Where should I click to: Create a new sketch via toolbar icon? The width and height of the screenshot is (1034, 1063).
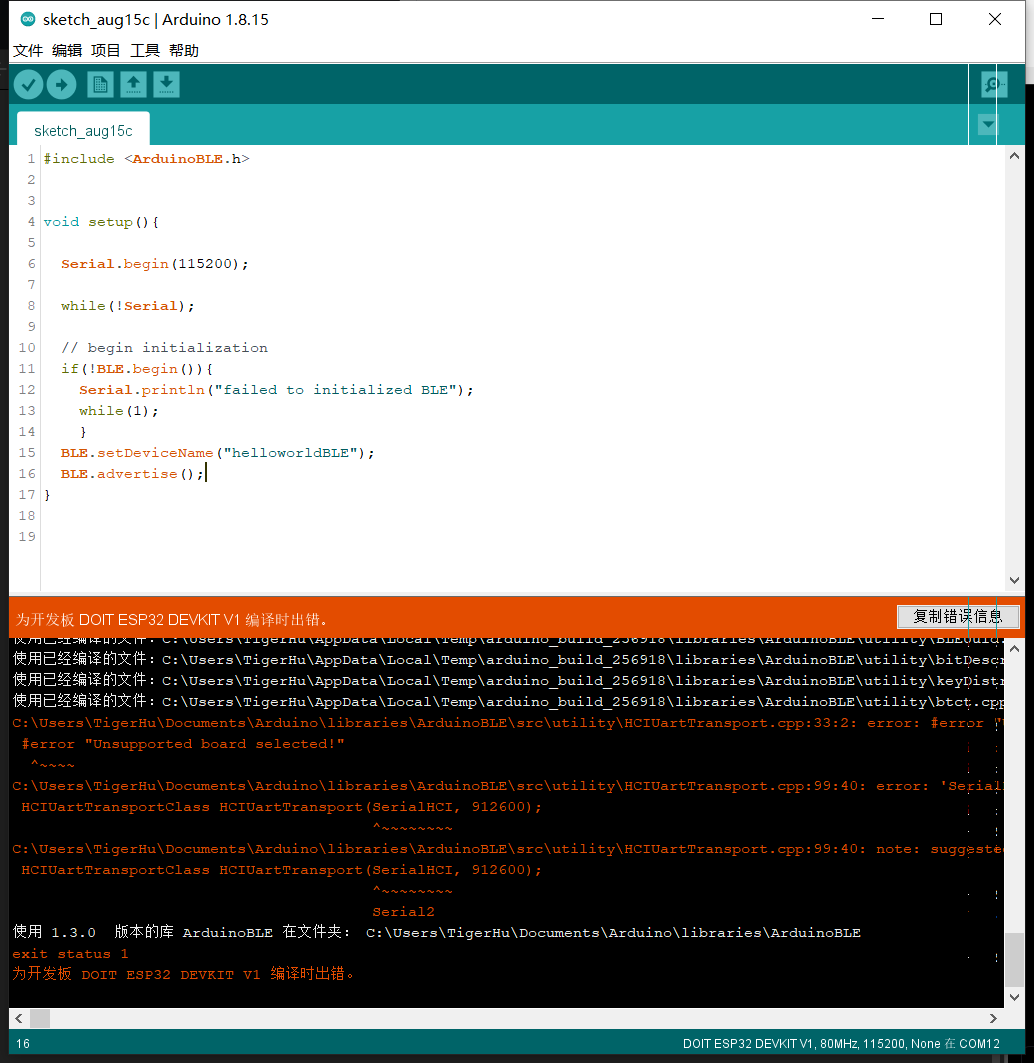tap(100, 84)
